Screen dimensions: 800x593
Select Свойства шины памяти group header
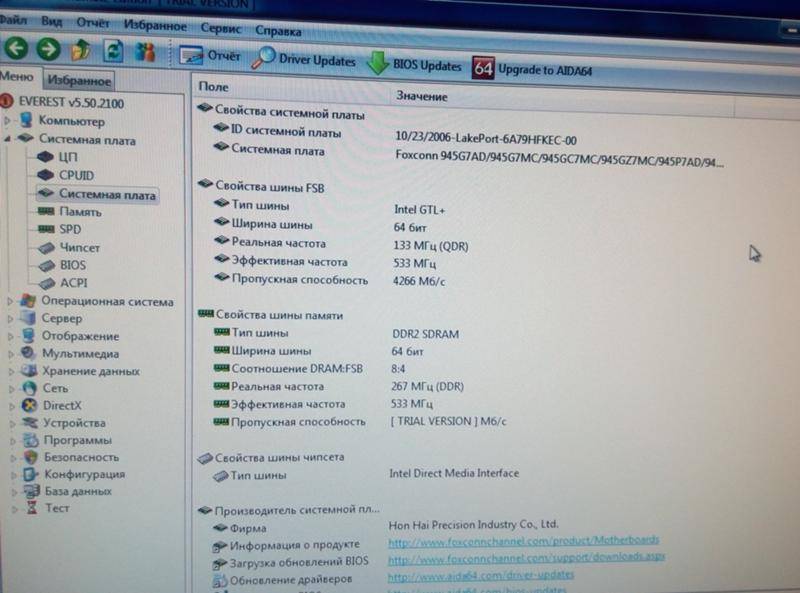270,314
